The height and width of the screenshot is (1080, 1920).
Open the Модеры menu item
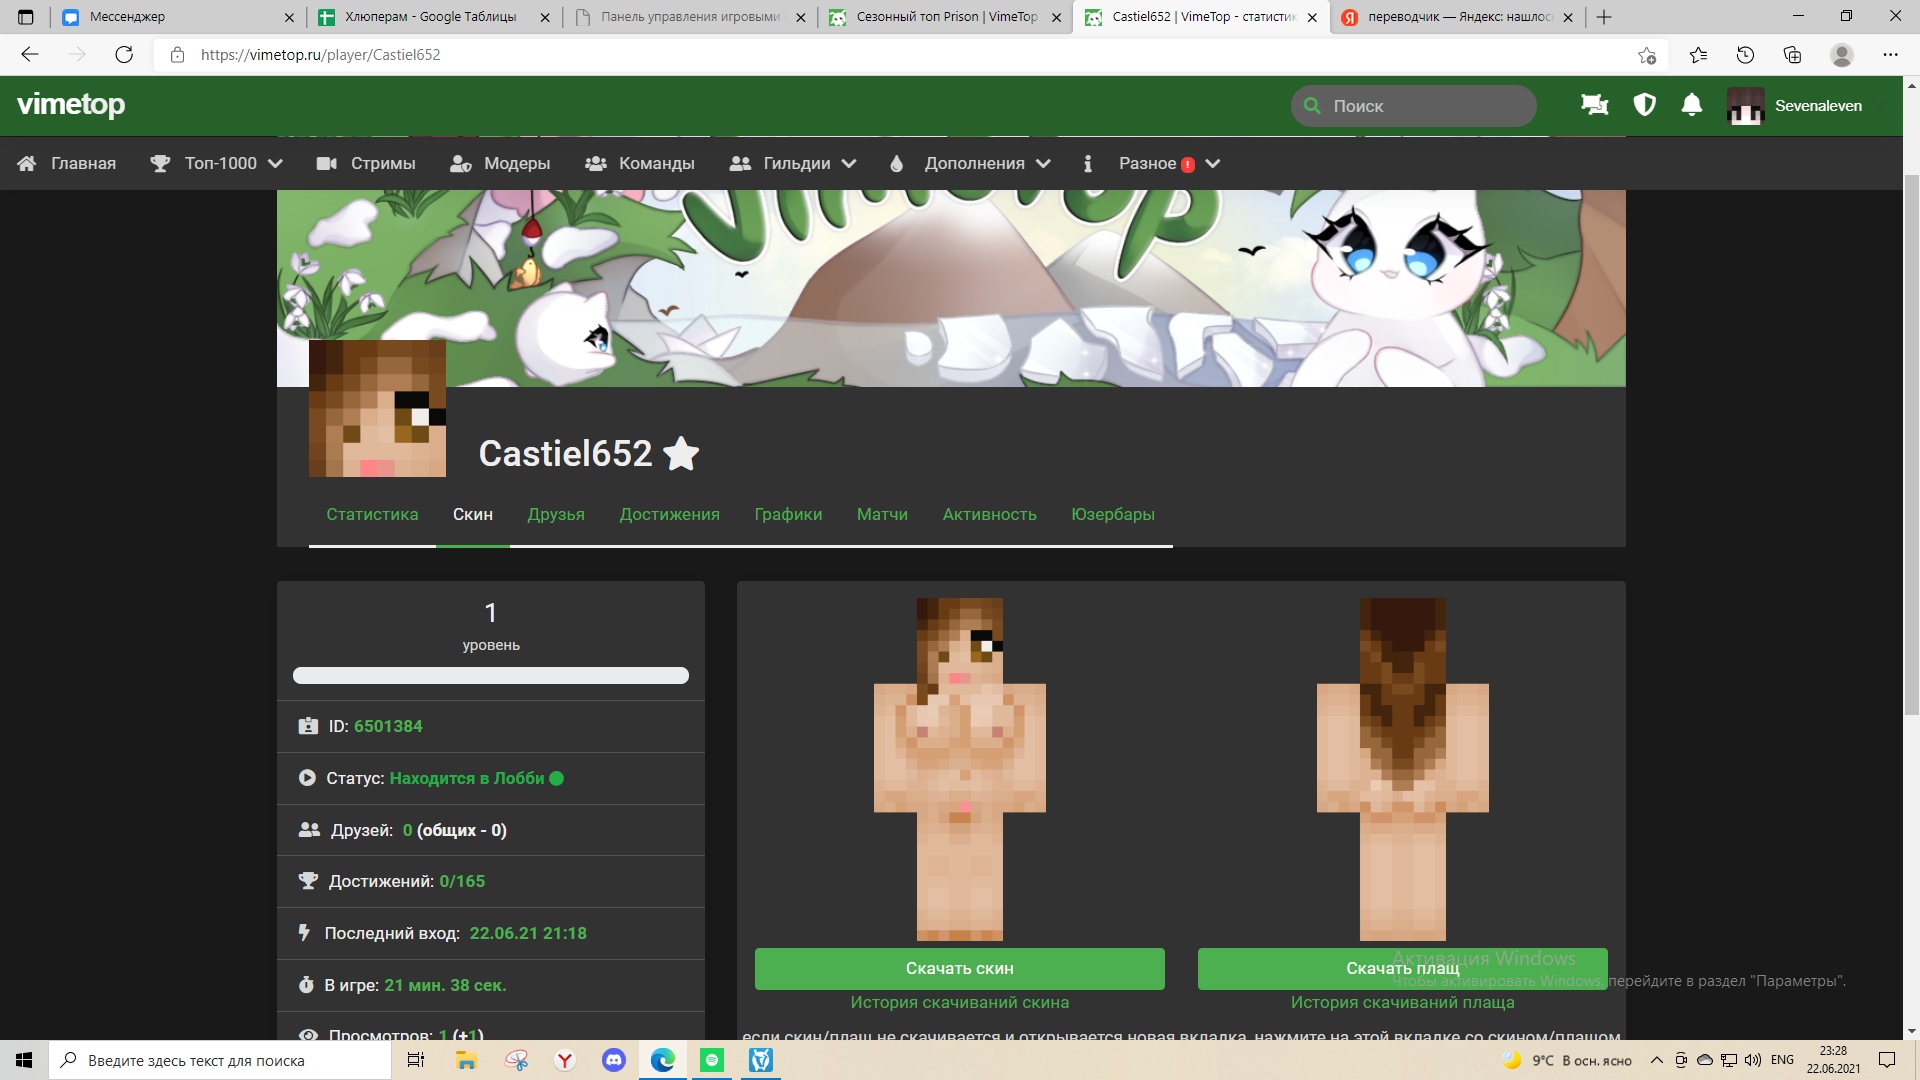(x=500, y=163)
